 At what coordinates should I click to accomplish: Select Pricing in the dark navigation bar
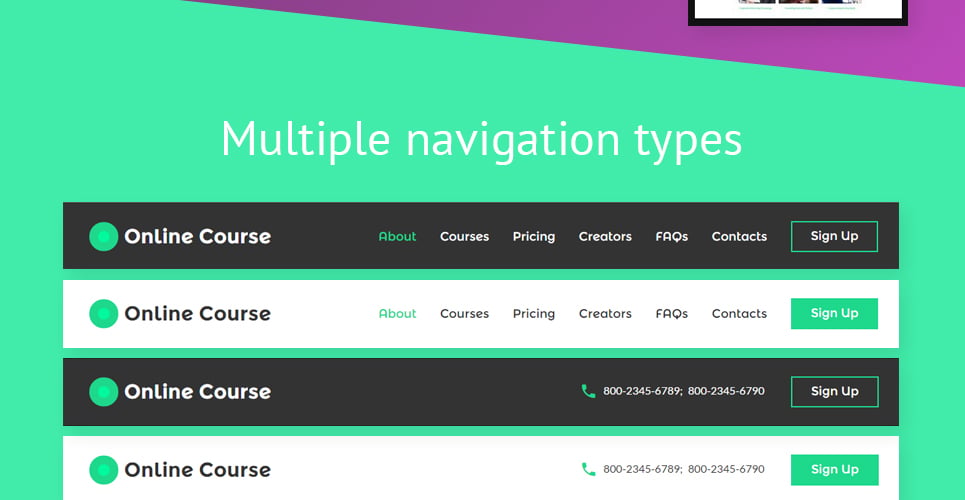(x=534, y=237)
